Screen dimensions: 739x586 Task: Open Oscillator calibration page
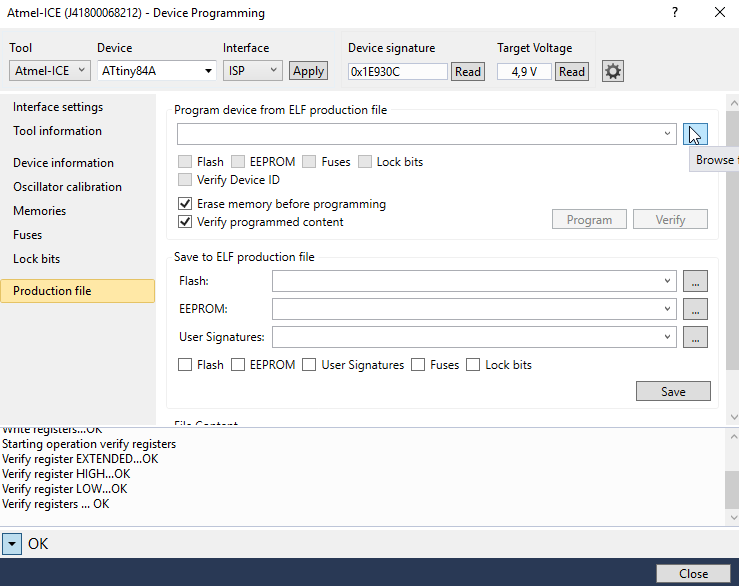(x=67, y=187)
